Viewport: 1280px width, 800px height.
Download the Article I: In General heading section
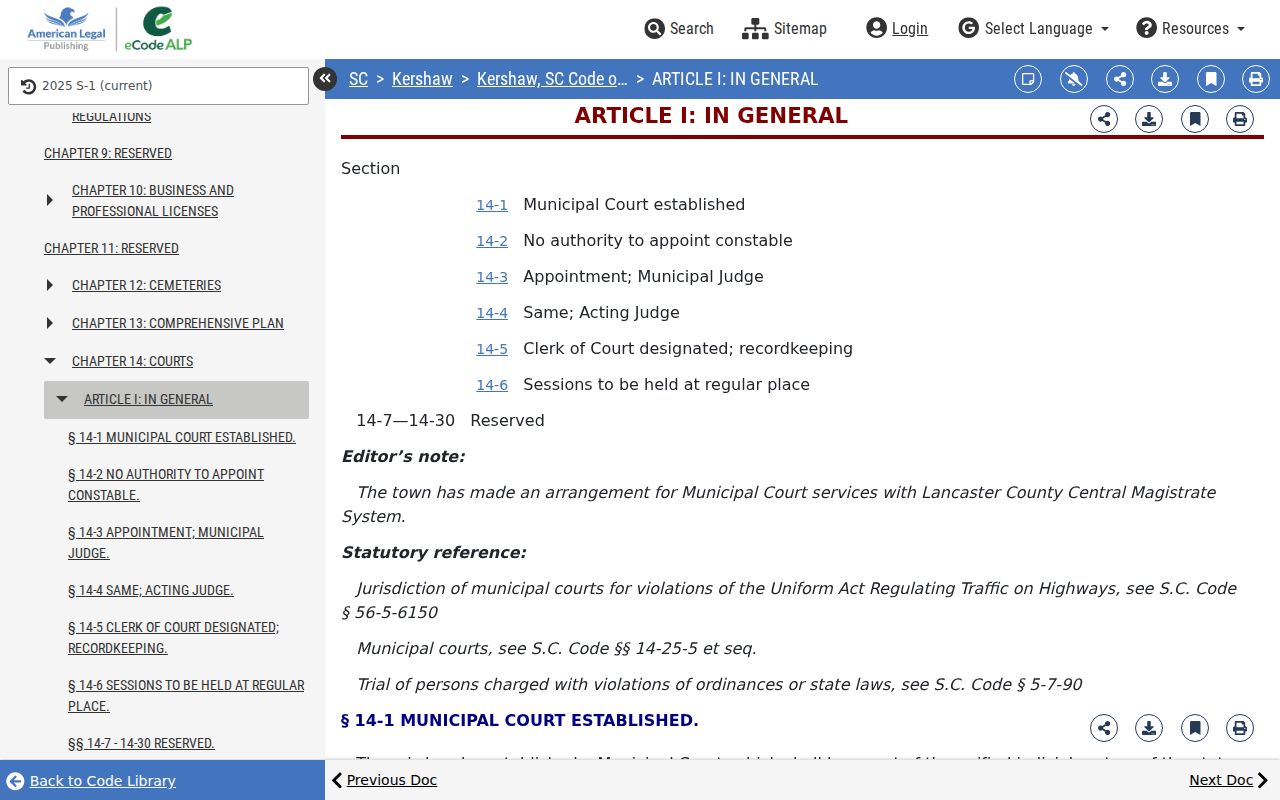[x=1149, y=119]
